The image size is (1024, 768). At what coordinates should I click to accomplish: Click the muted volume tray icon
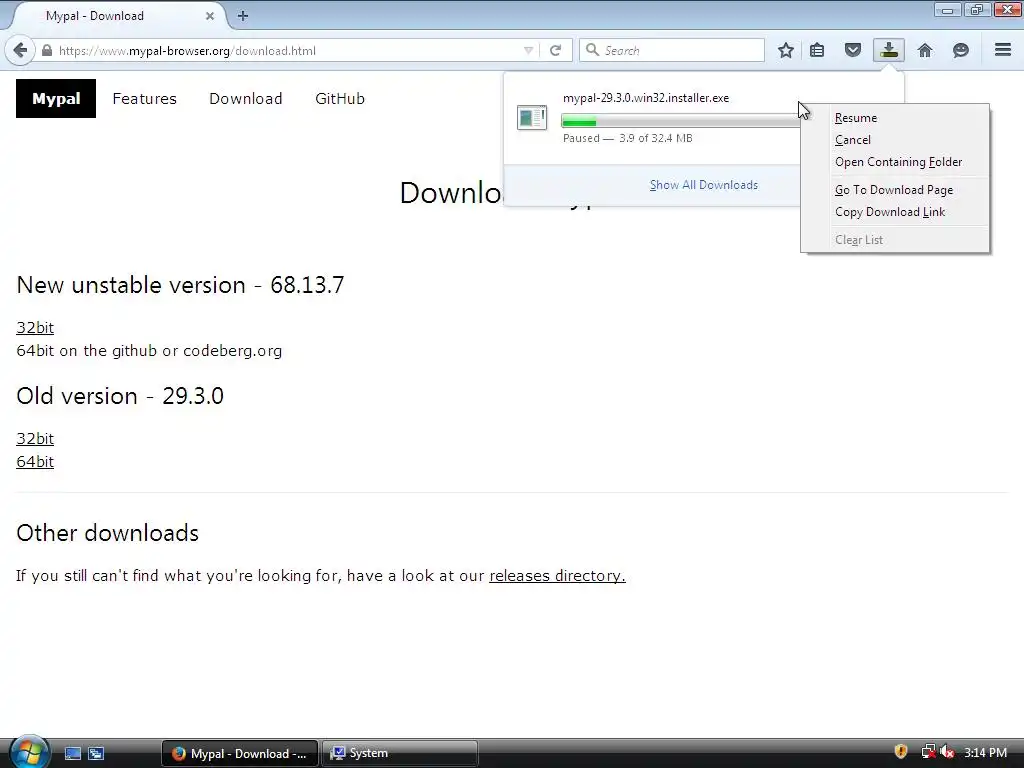[946, 752]
